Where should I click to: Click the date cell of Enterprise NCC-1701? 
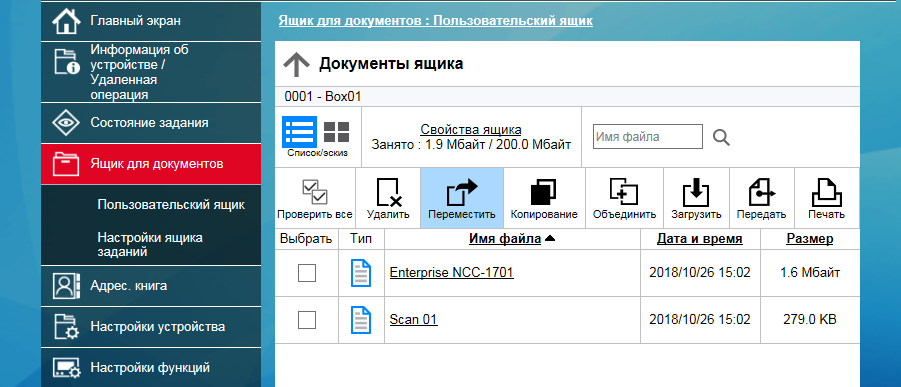tap(700, 273)
